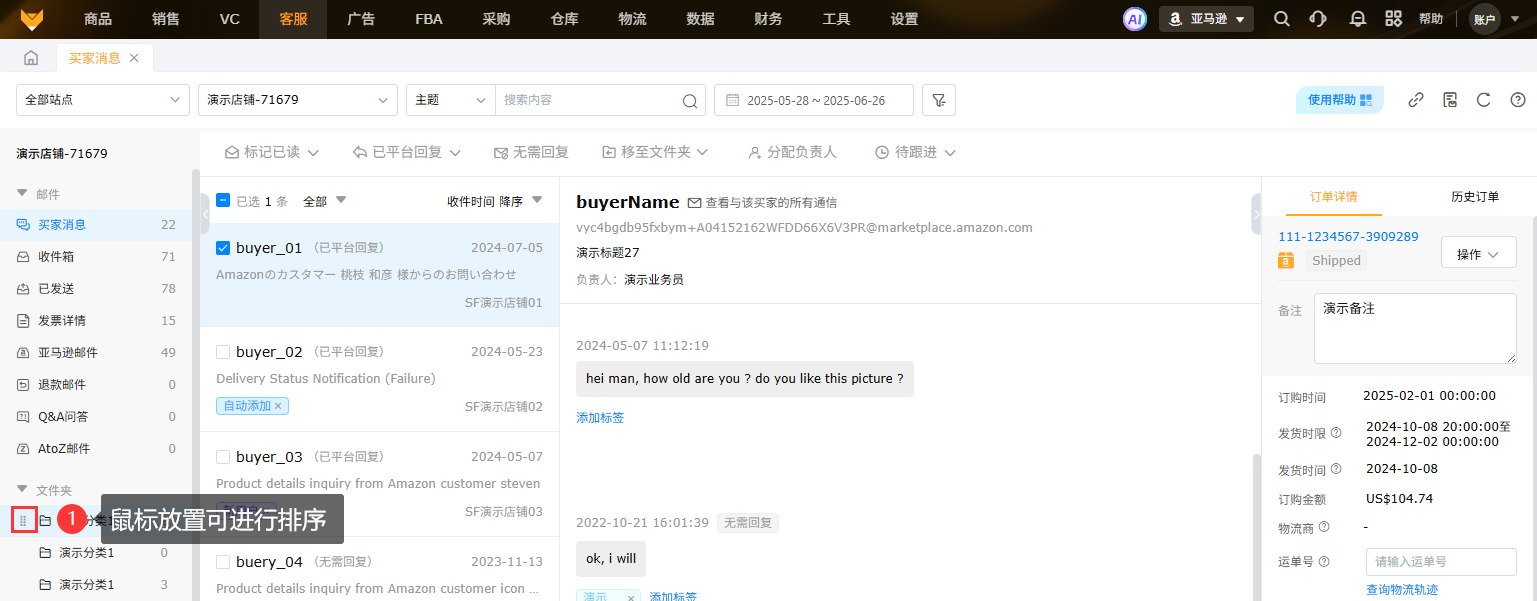
Task: Open the 全部站点 dropdown
Action: 103,100
